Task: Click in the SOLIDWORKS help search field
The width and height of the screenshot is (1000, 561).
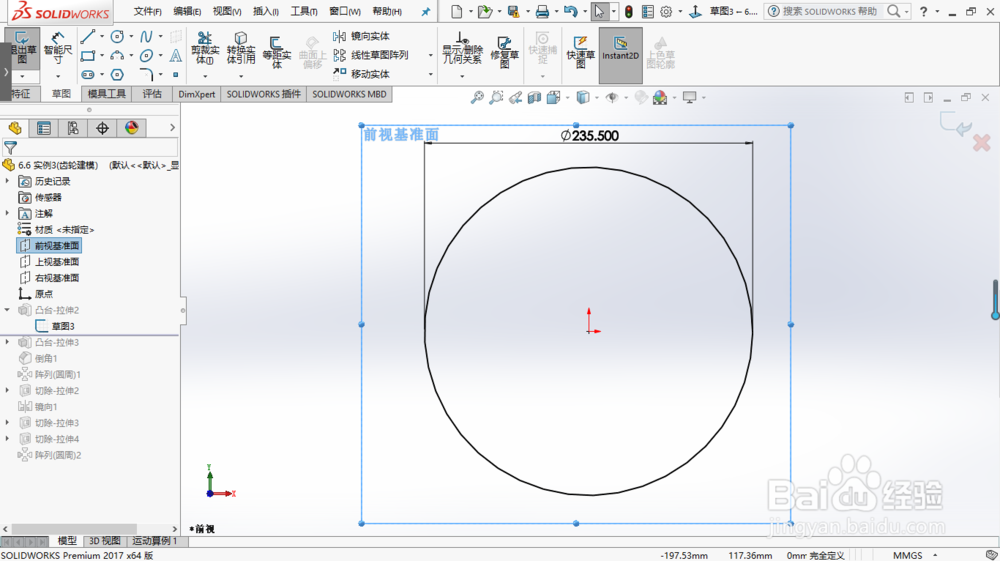Action: pyautogui.click(x=830, y=11)
